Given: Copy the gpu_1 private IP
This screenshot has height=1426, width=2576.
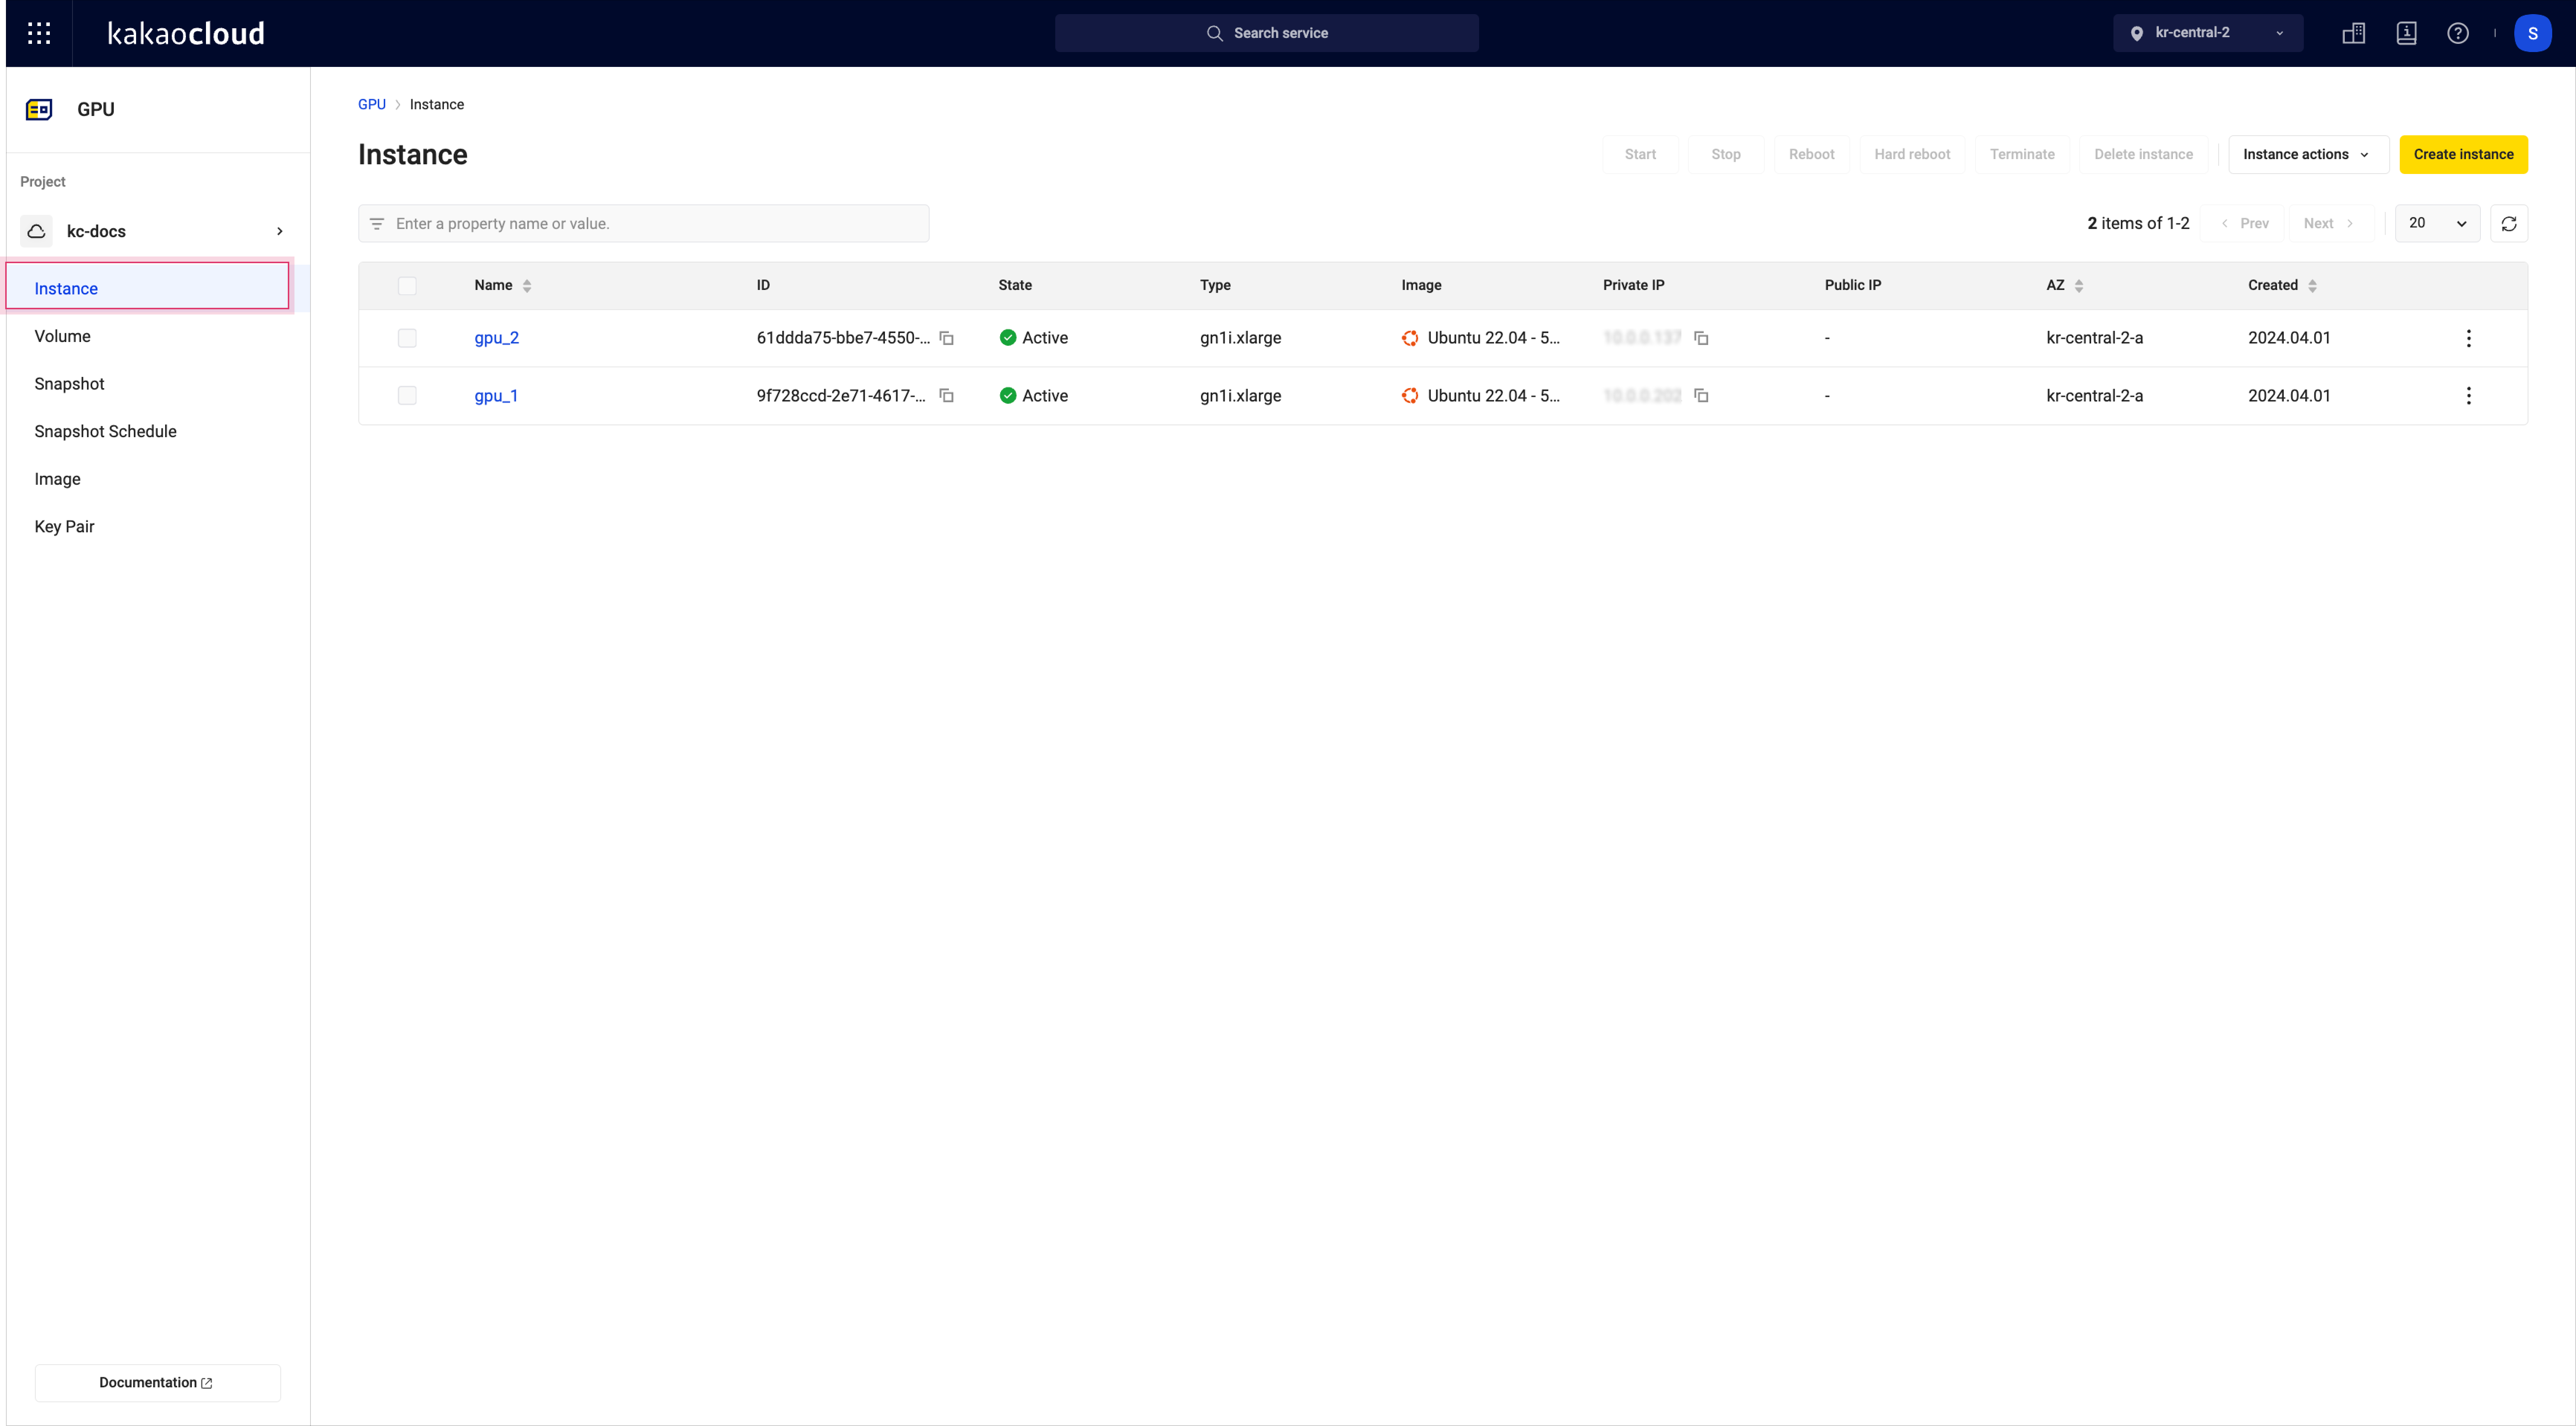Looking at the screenshot, I should click(1701, 396).
